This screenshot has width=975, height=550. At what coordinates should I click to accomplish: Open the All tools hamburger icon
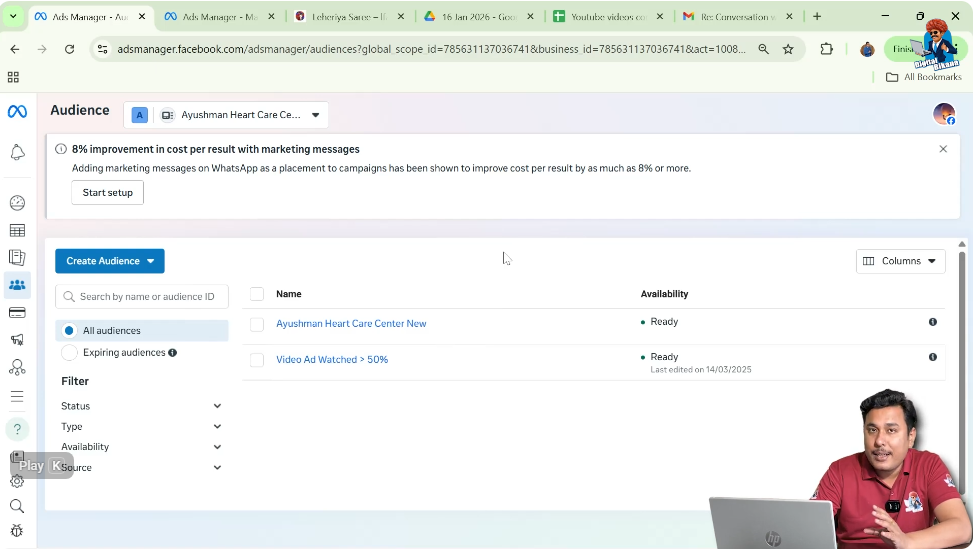coord(17,396)
